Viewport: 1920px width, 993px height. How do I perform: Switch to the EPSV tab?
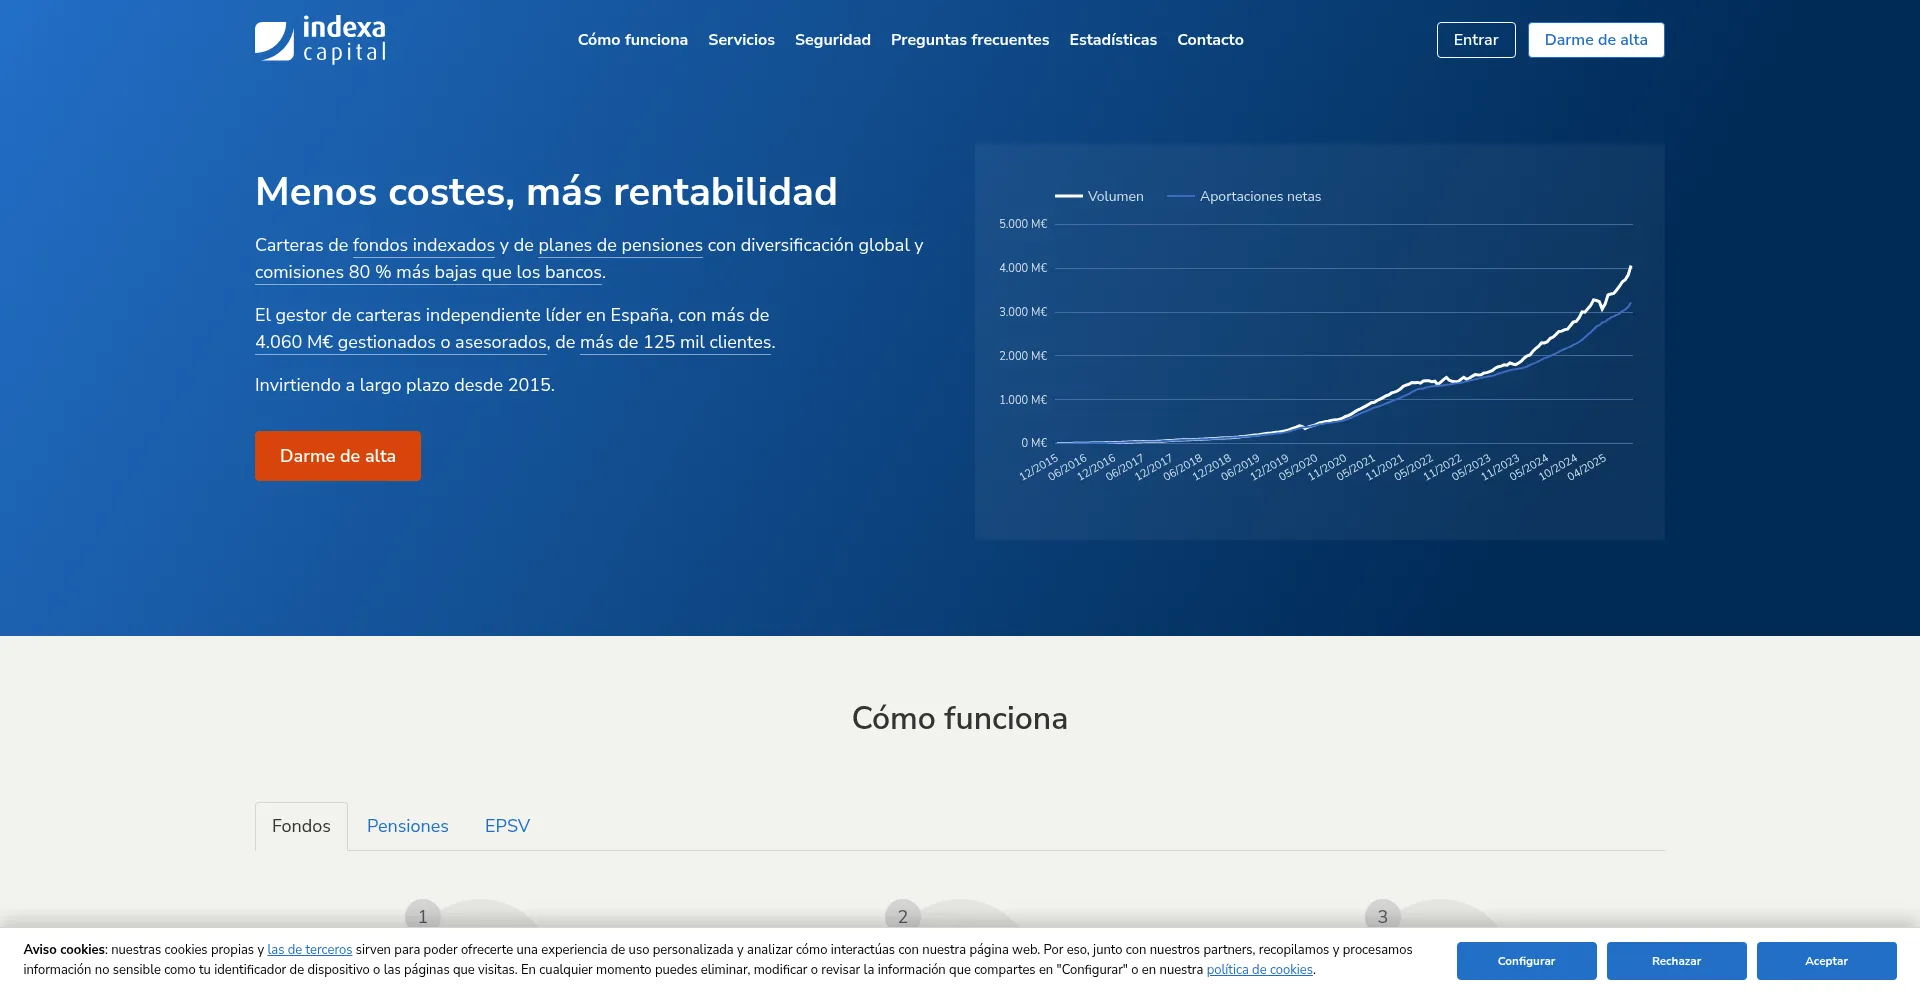pyautogui.click(x=507, y=826)
